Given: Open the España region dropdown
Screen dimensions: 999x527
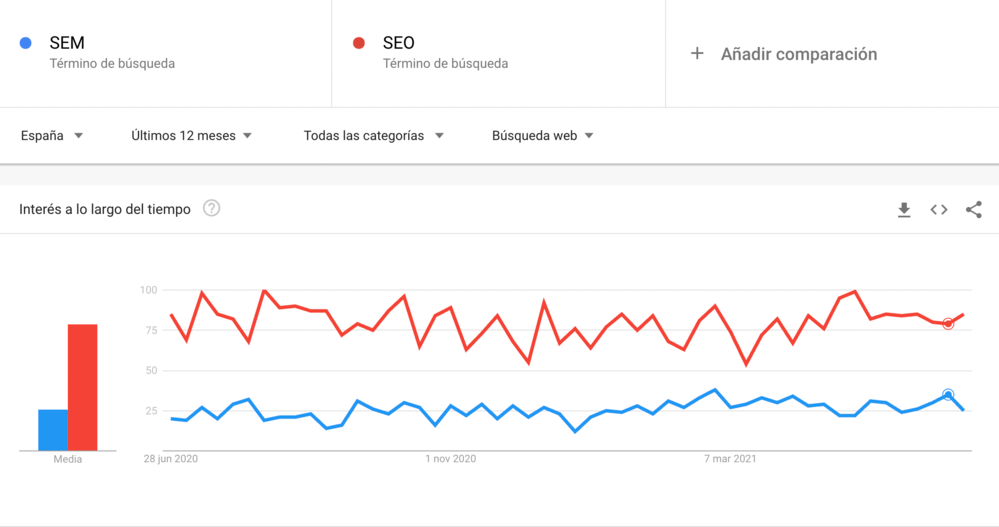Looking at the screenshot, I should point(52,136).
